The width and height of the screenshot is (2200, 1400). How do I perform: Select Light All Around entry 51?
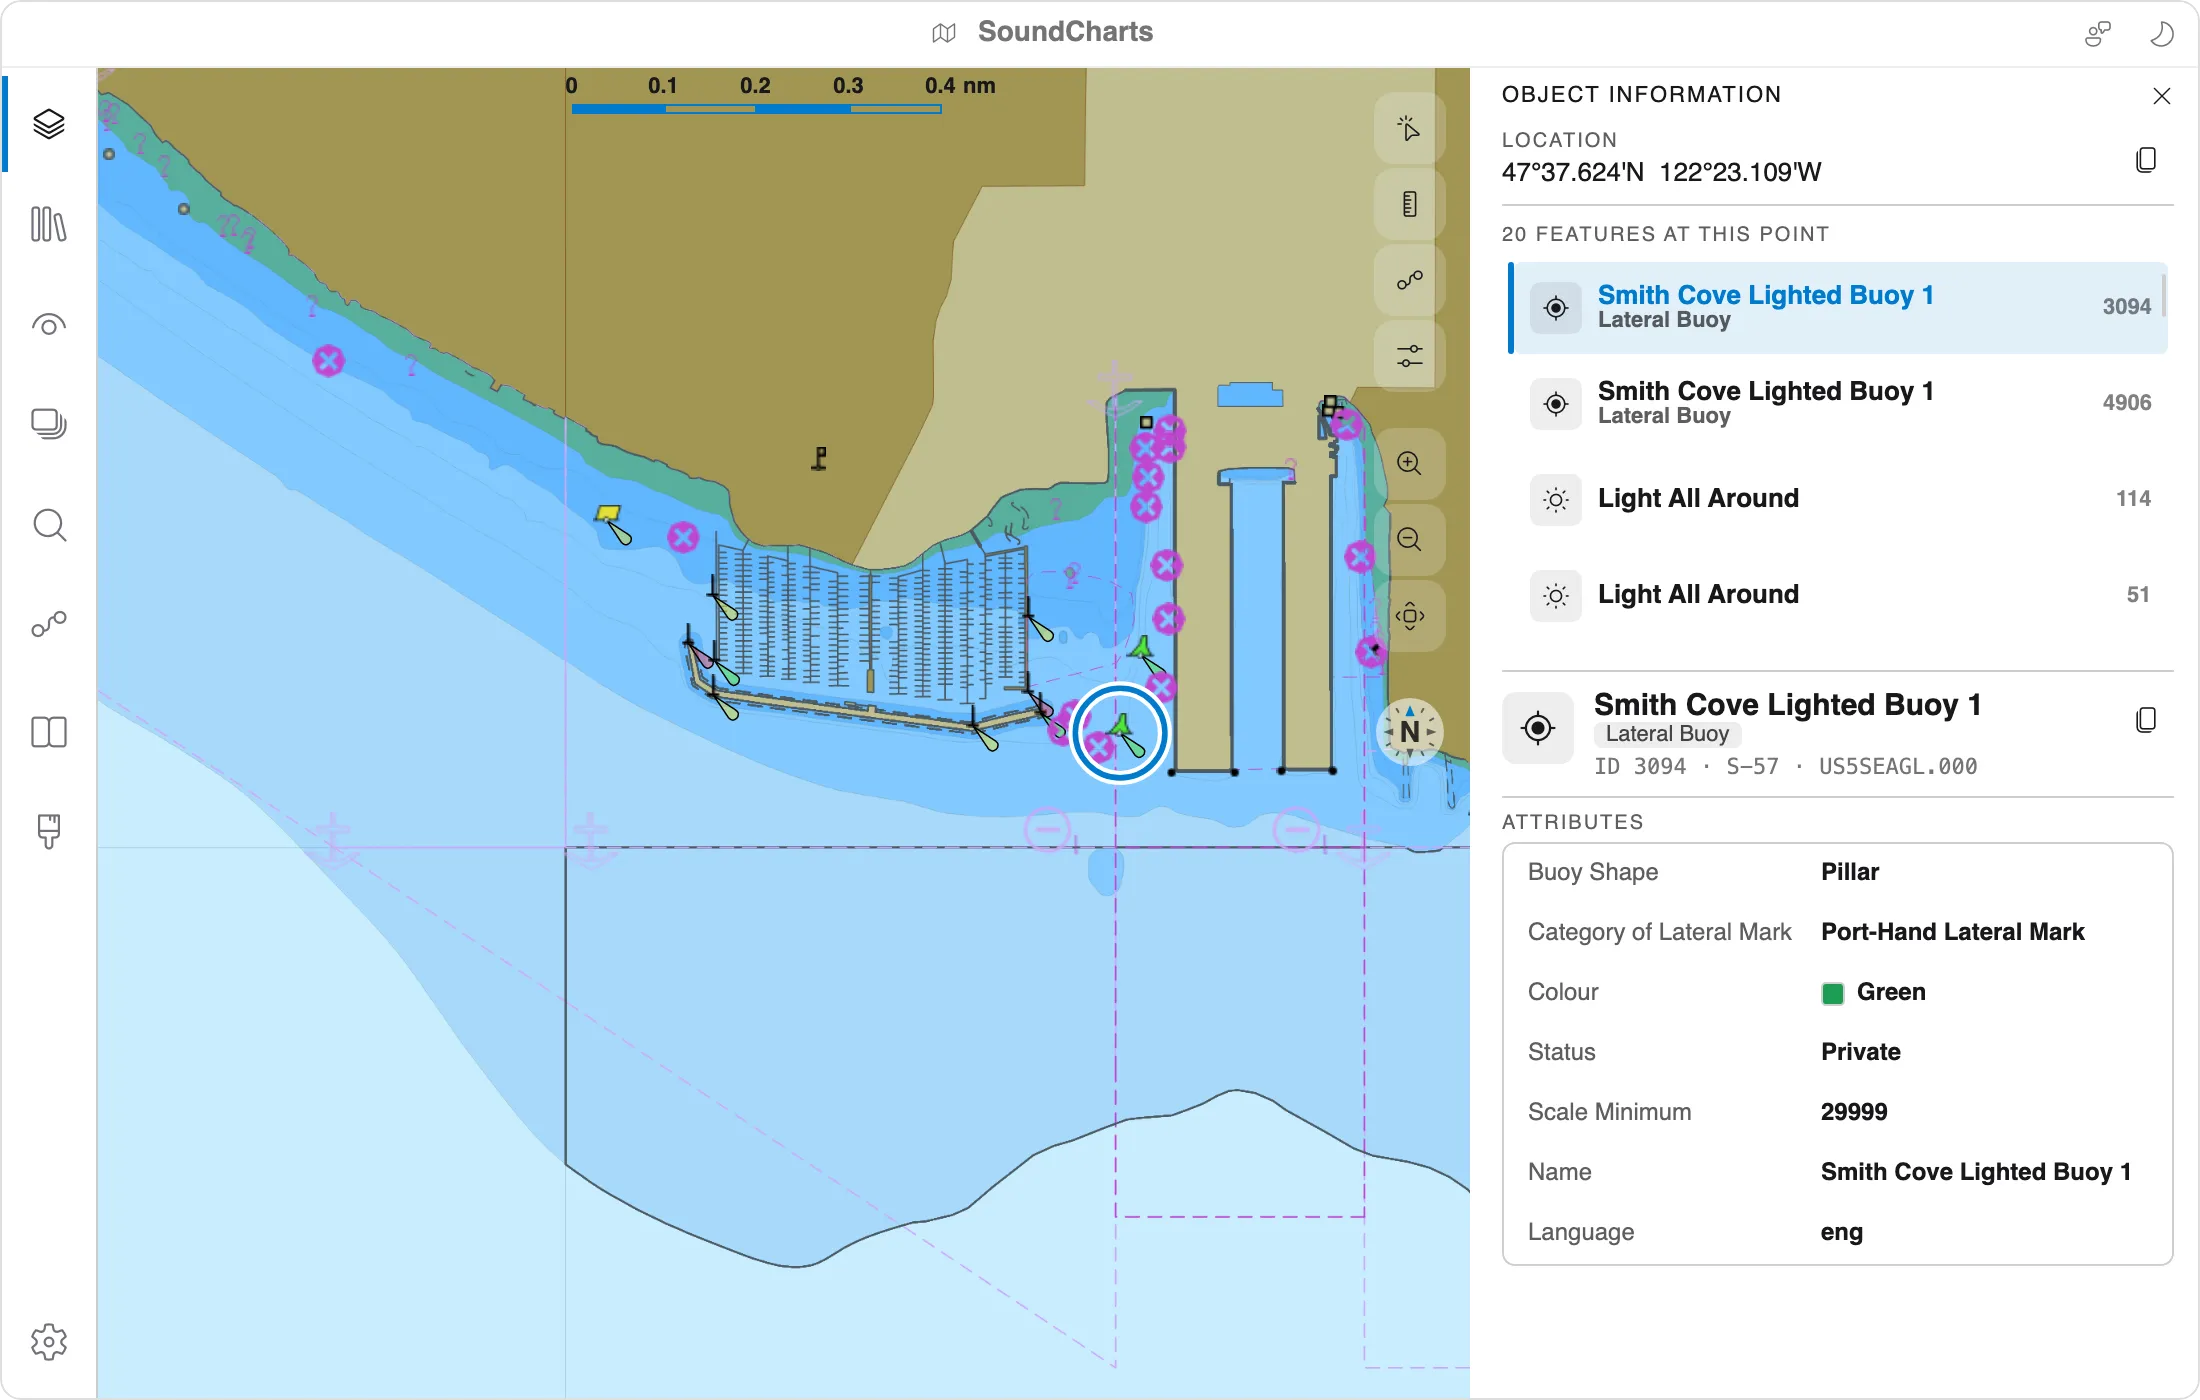[1838, 595]
